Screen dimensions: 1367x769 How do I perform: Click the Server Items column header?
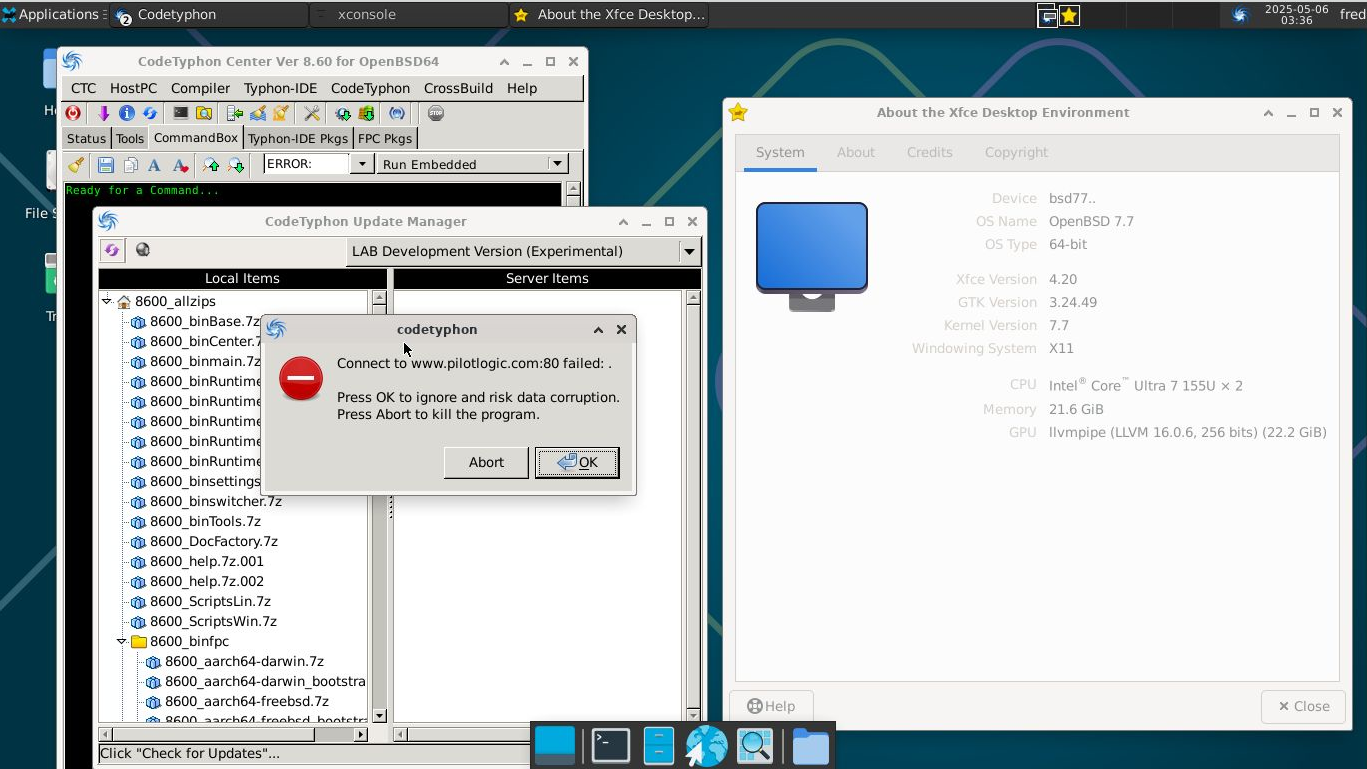click(x=547, y=278)
